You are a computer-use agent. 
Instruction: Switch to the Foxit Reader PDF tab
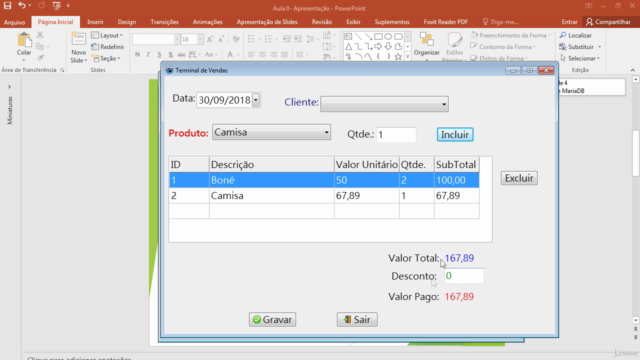click(x=445, y=22)
